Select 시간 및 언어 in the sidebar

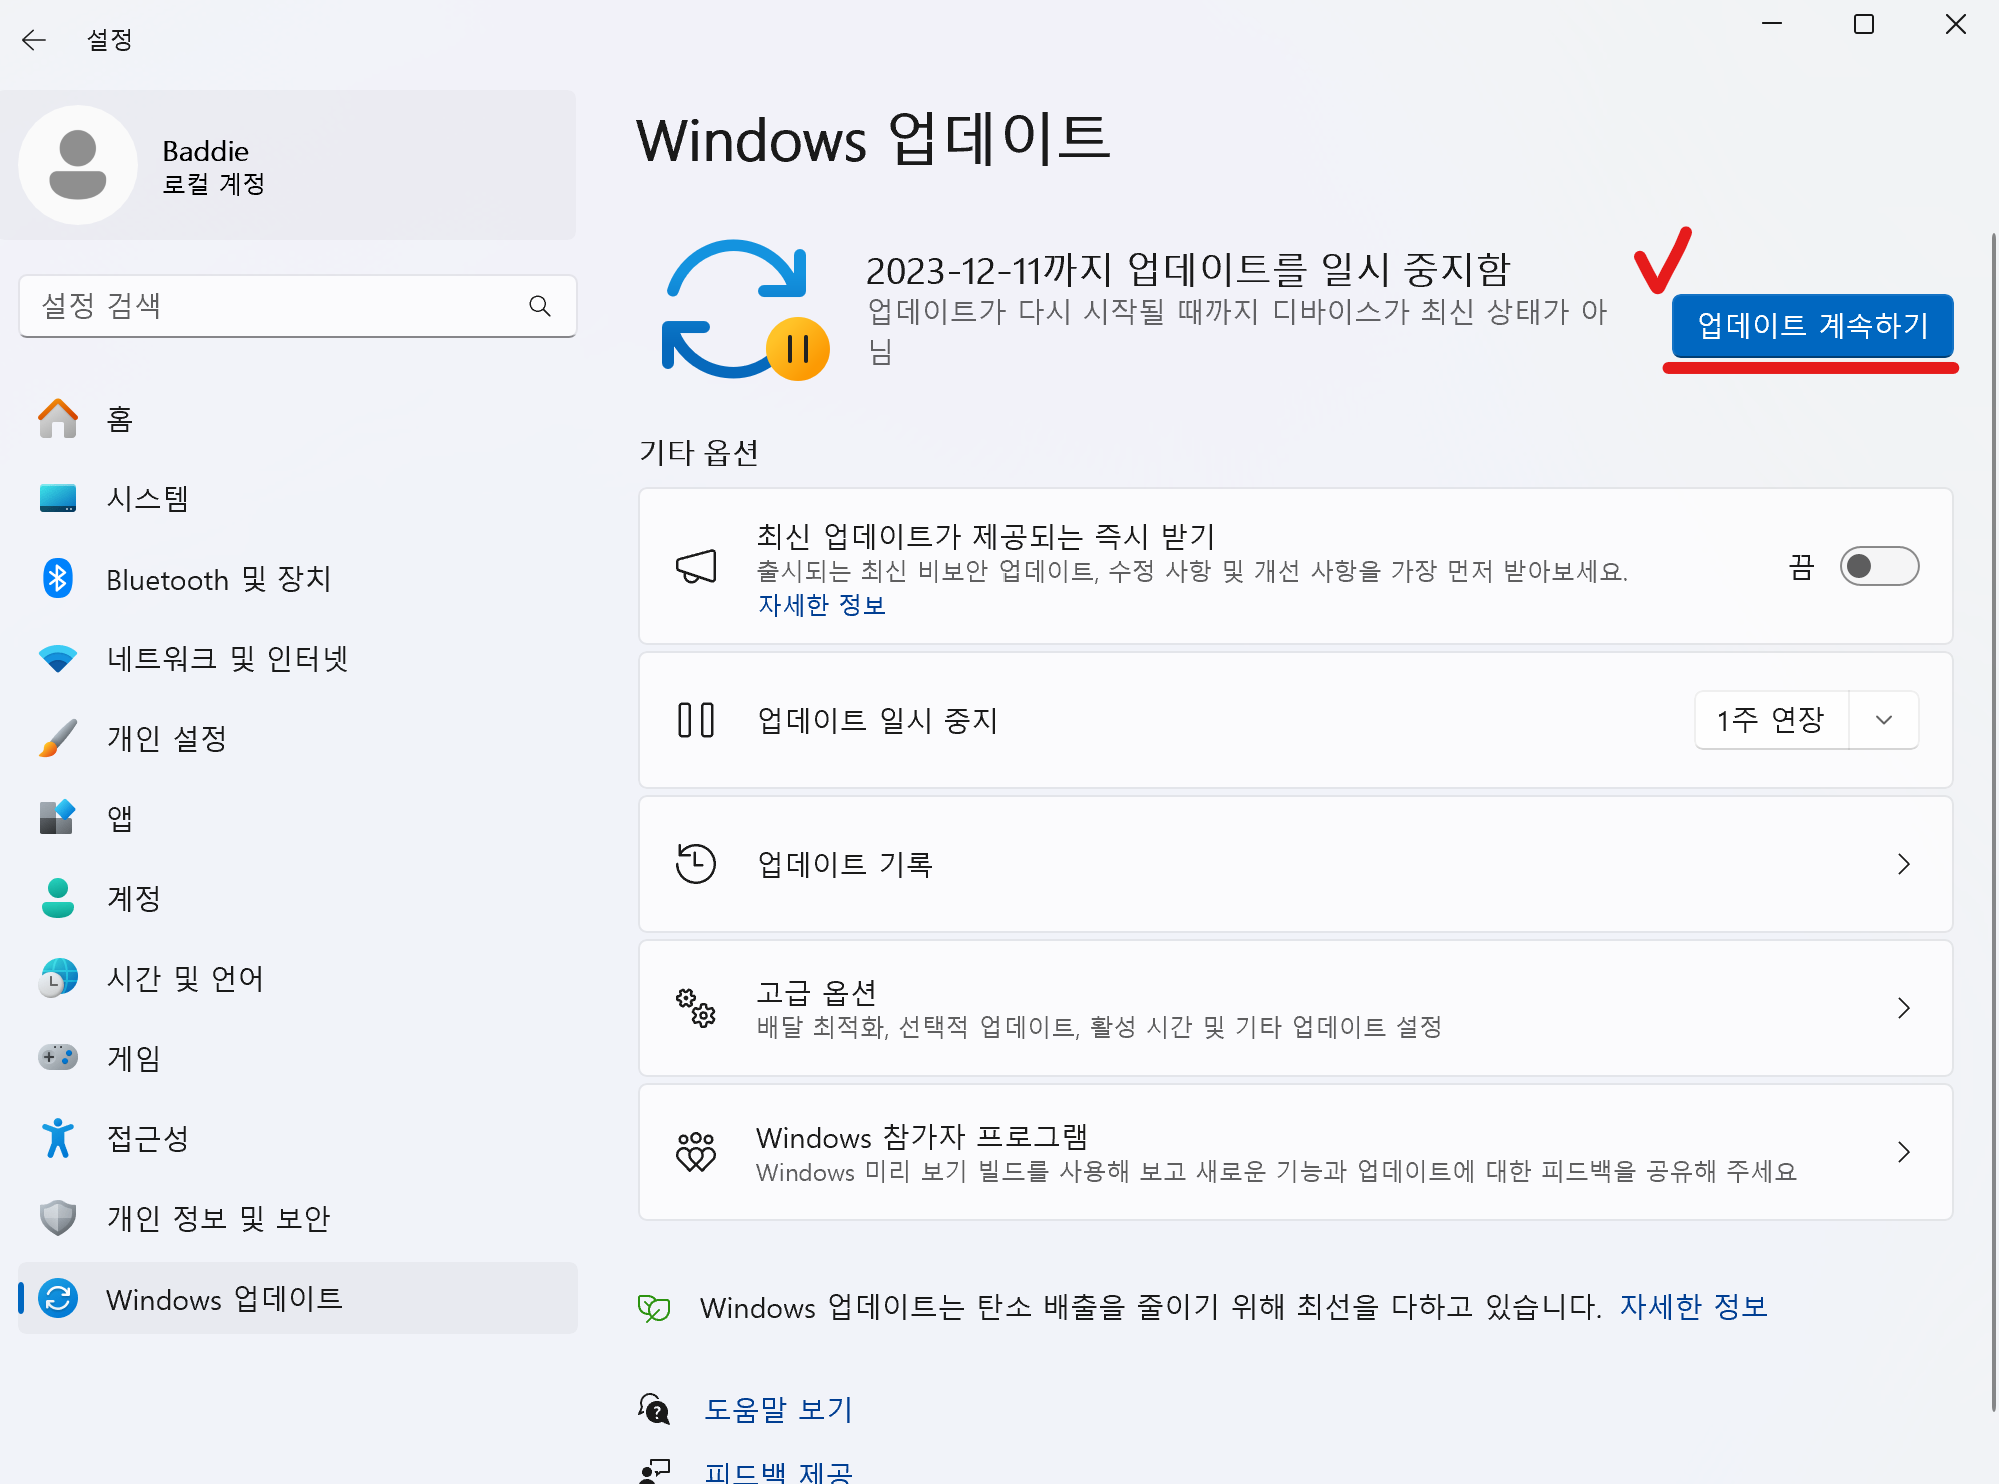[185, 978]
